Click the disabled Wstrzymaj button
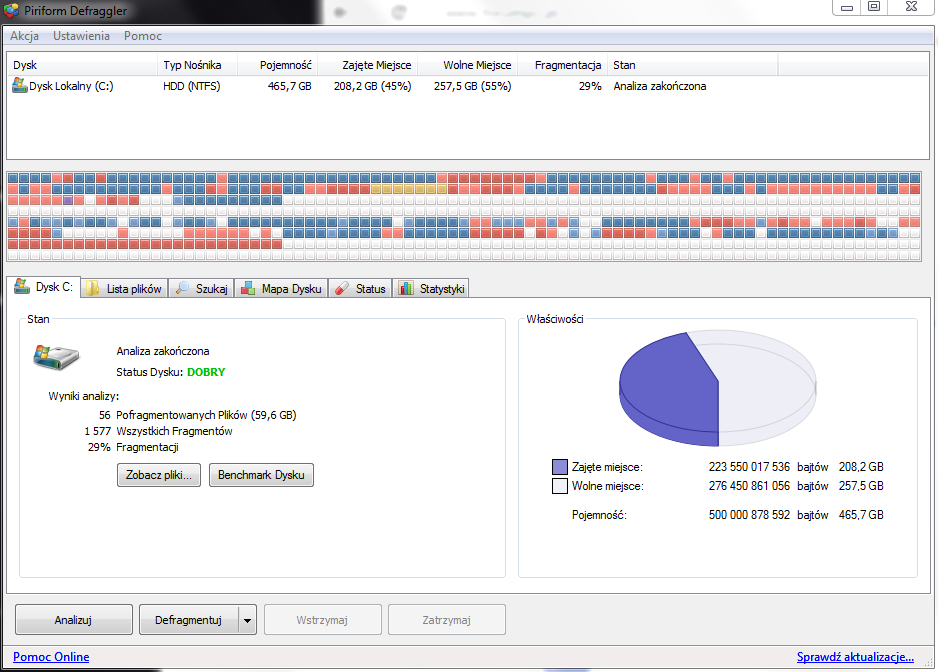 [x=322, y=619]
